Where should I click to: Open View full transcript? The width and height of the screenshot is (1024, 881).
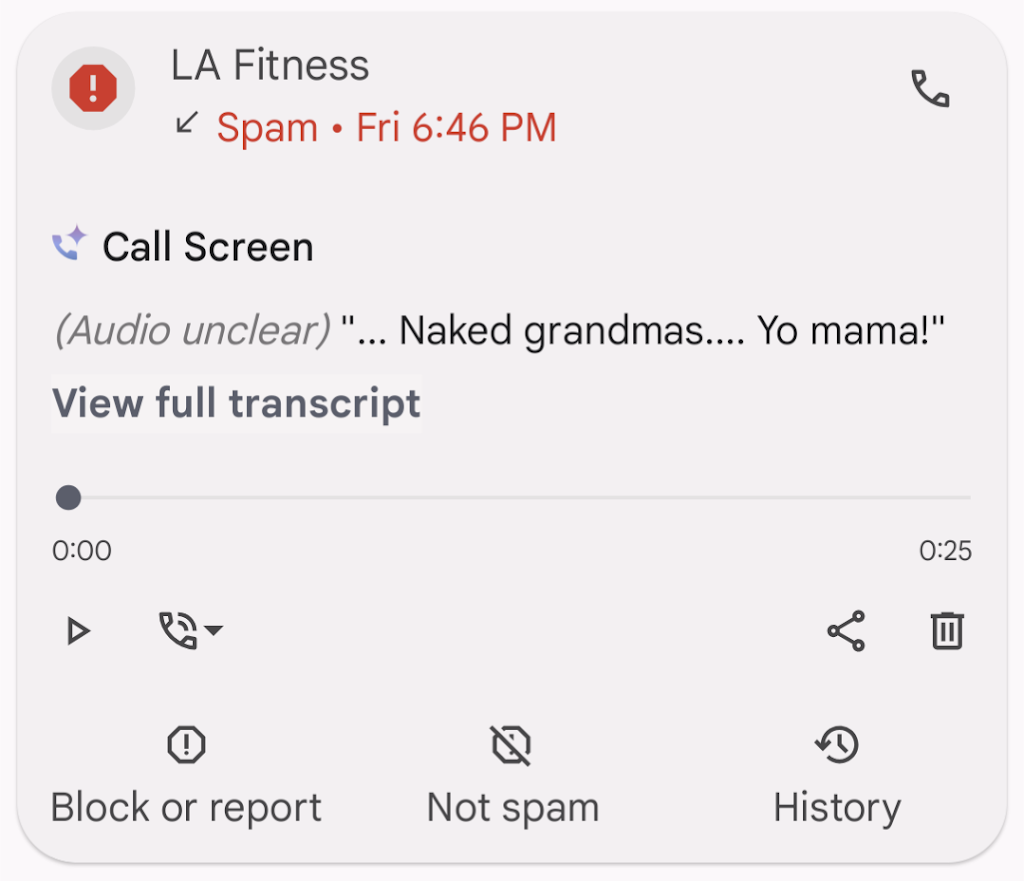[236, 403]
